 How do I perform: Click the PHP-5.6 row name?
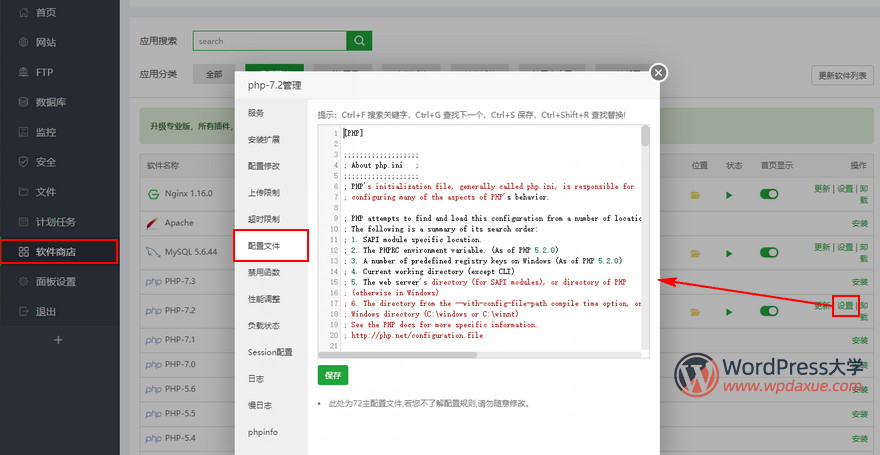[x=180, y=389]
